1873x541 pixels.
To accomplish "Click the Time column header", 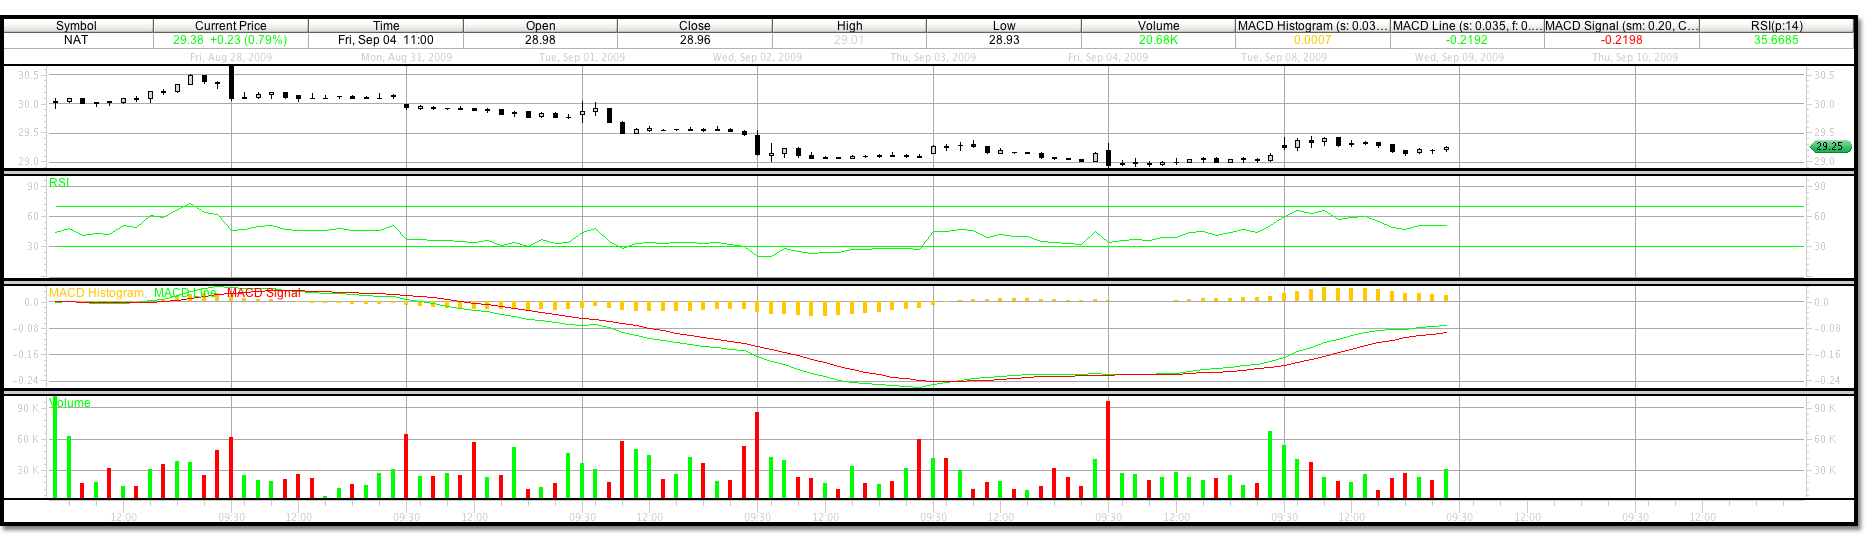I will pos(386,26).
